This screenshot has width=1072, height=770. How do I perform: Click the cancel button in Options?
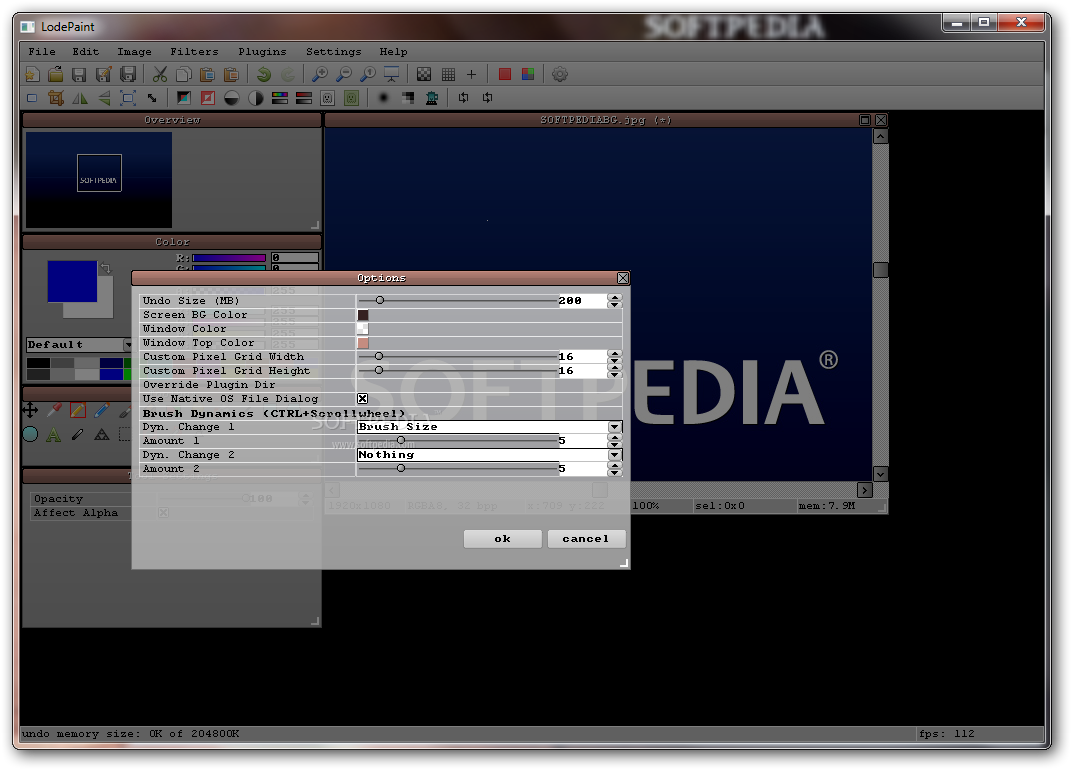pos(586,539)
